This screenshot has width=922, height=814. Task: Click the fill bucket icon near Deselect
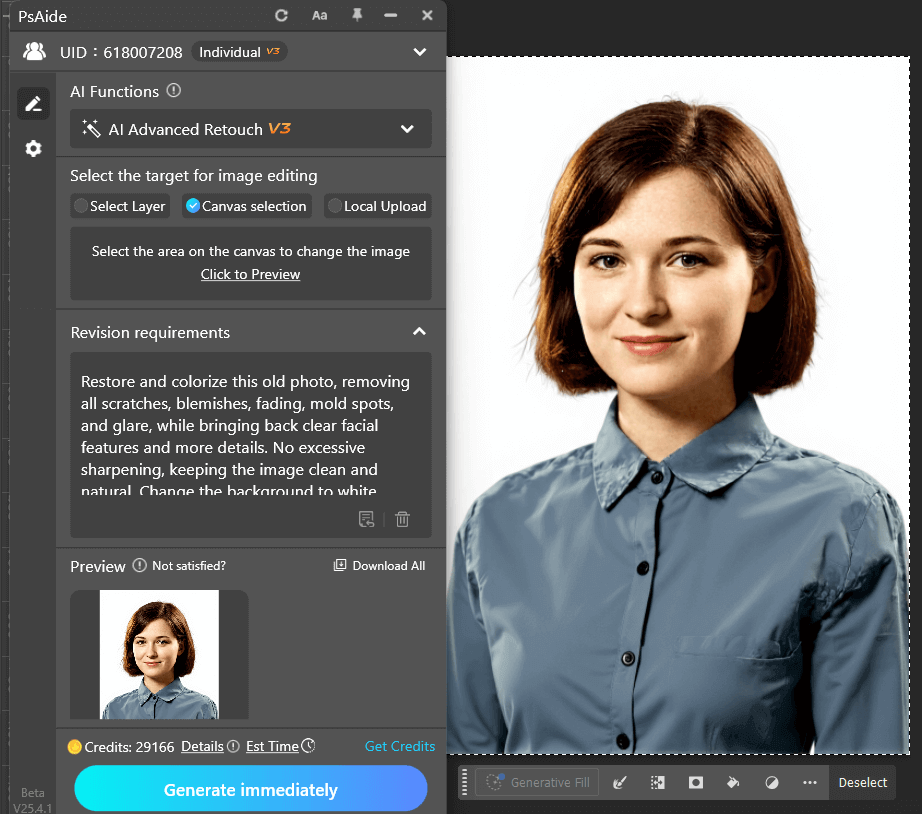pyautogui.click(x=733, y=782)
